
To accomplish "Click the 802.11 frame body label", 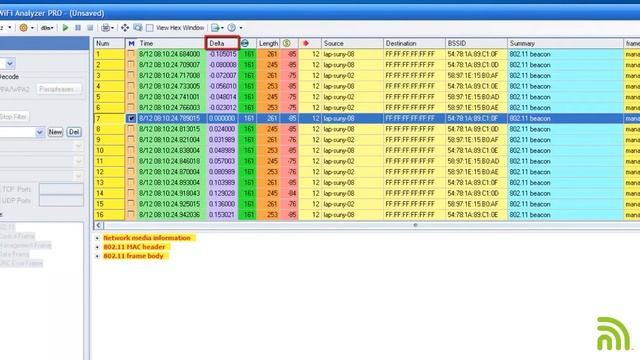I will [133, 256].
